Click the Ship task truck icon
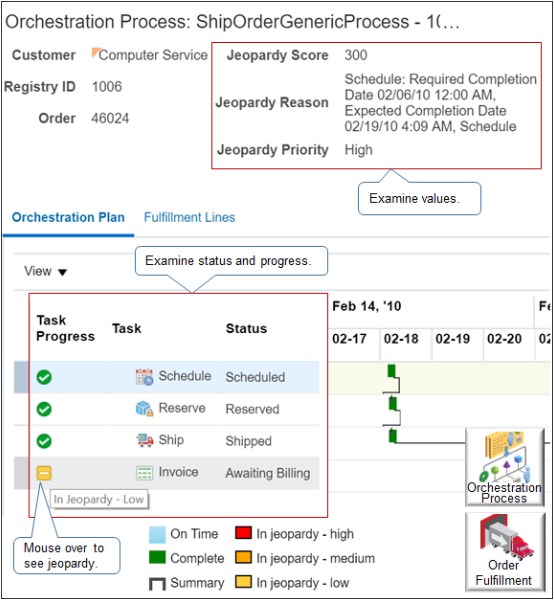Viewport: 554px width, 600px height. click(144, 440)
